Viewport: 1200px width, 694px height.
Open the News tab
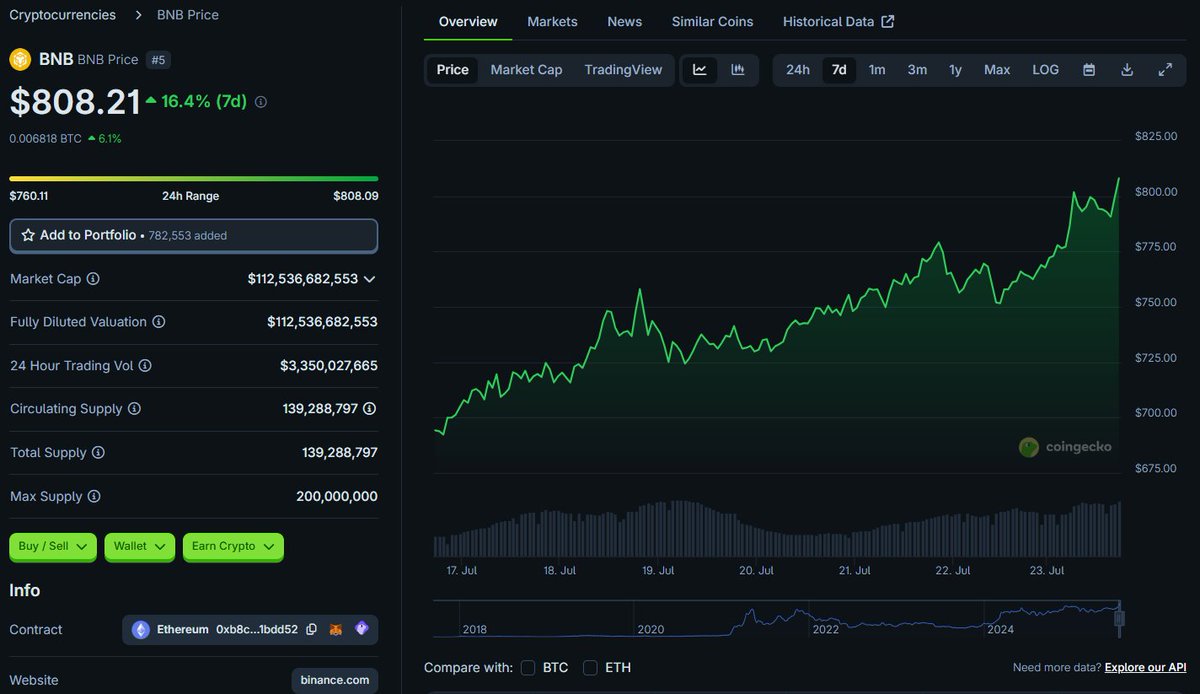[x=625, y=21]
